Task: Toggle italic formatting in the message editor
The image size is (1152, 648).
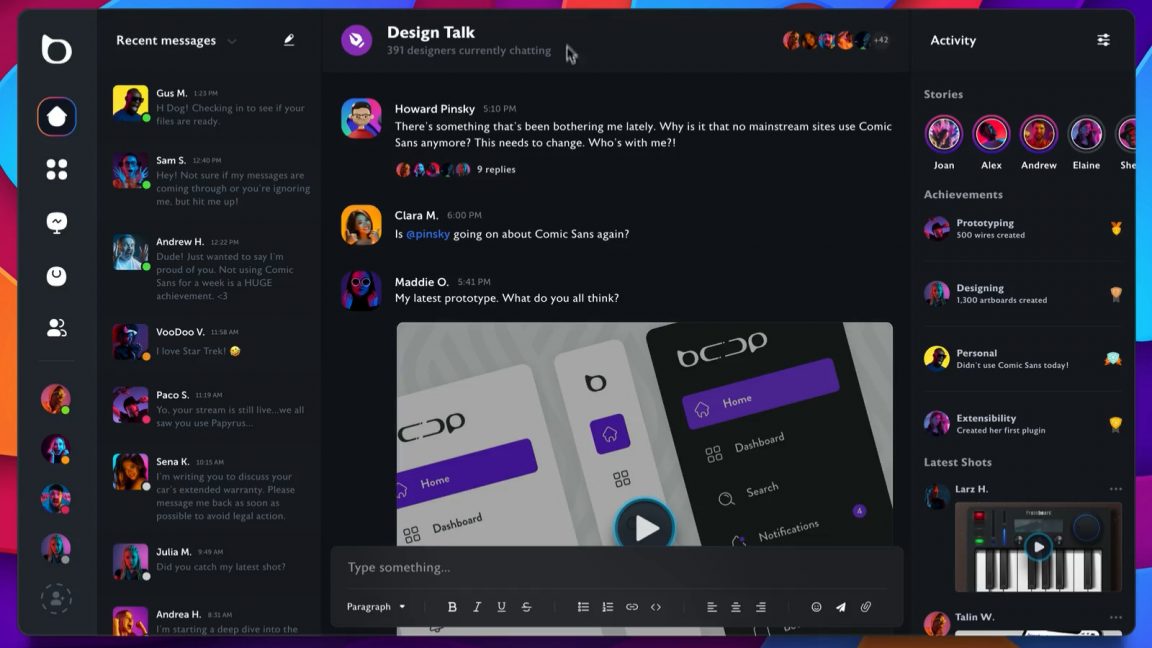Action: 477,607
